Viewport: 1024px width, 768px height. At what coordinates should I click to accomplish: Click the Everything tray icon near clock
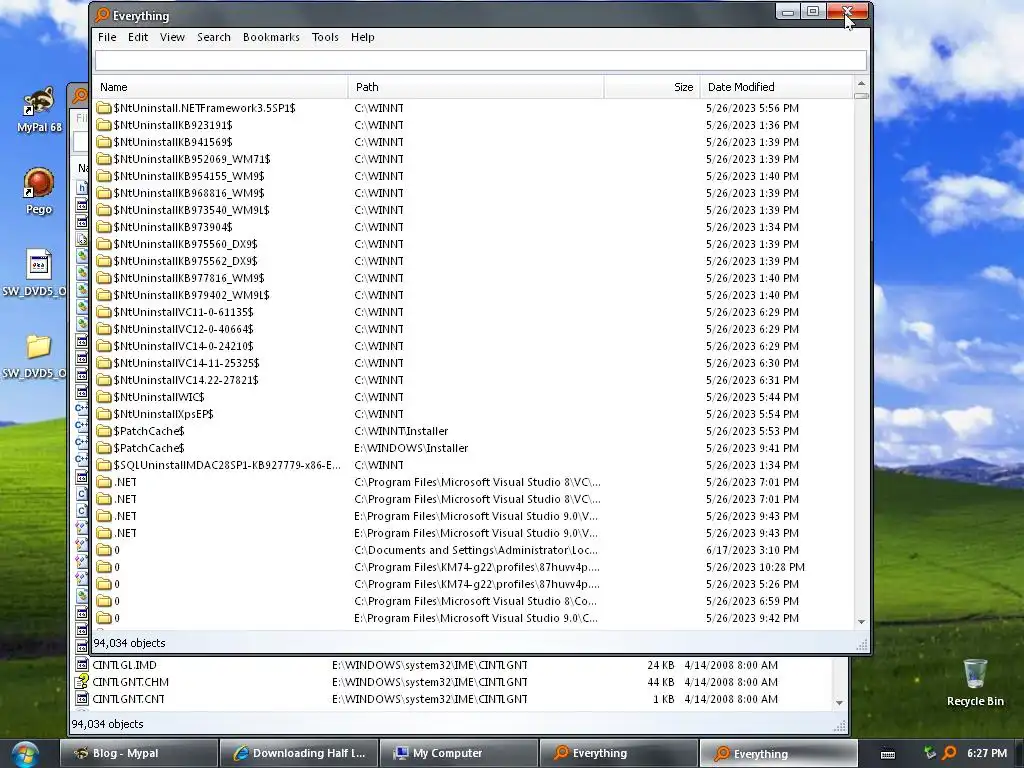click(x=950, y=753)
